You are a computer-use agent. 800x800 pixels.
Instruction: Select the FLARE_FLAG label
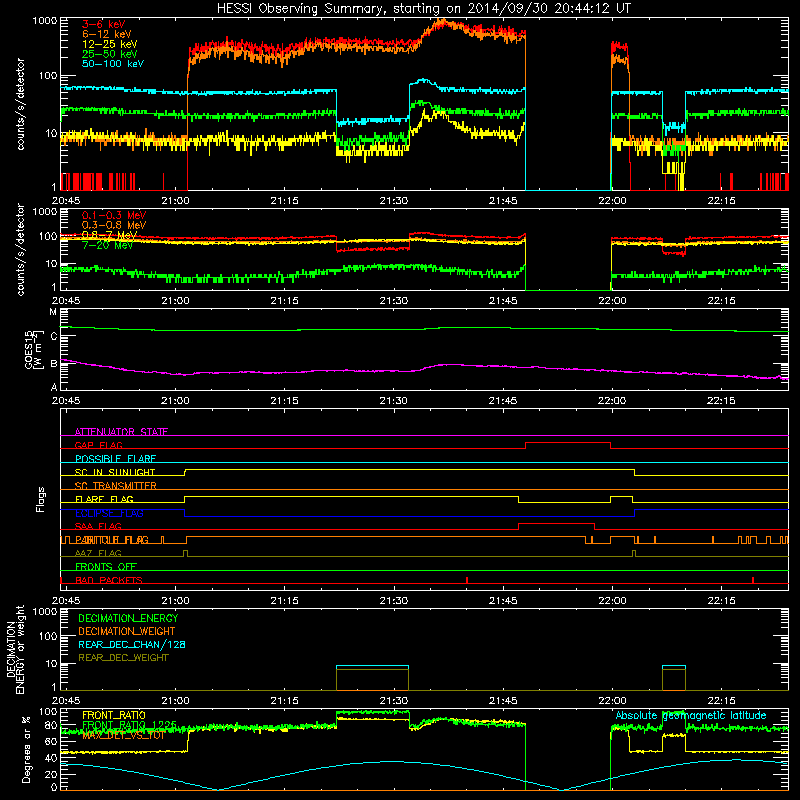click(104, 499)
